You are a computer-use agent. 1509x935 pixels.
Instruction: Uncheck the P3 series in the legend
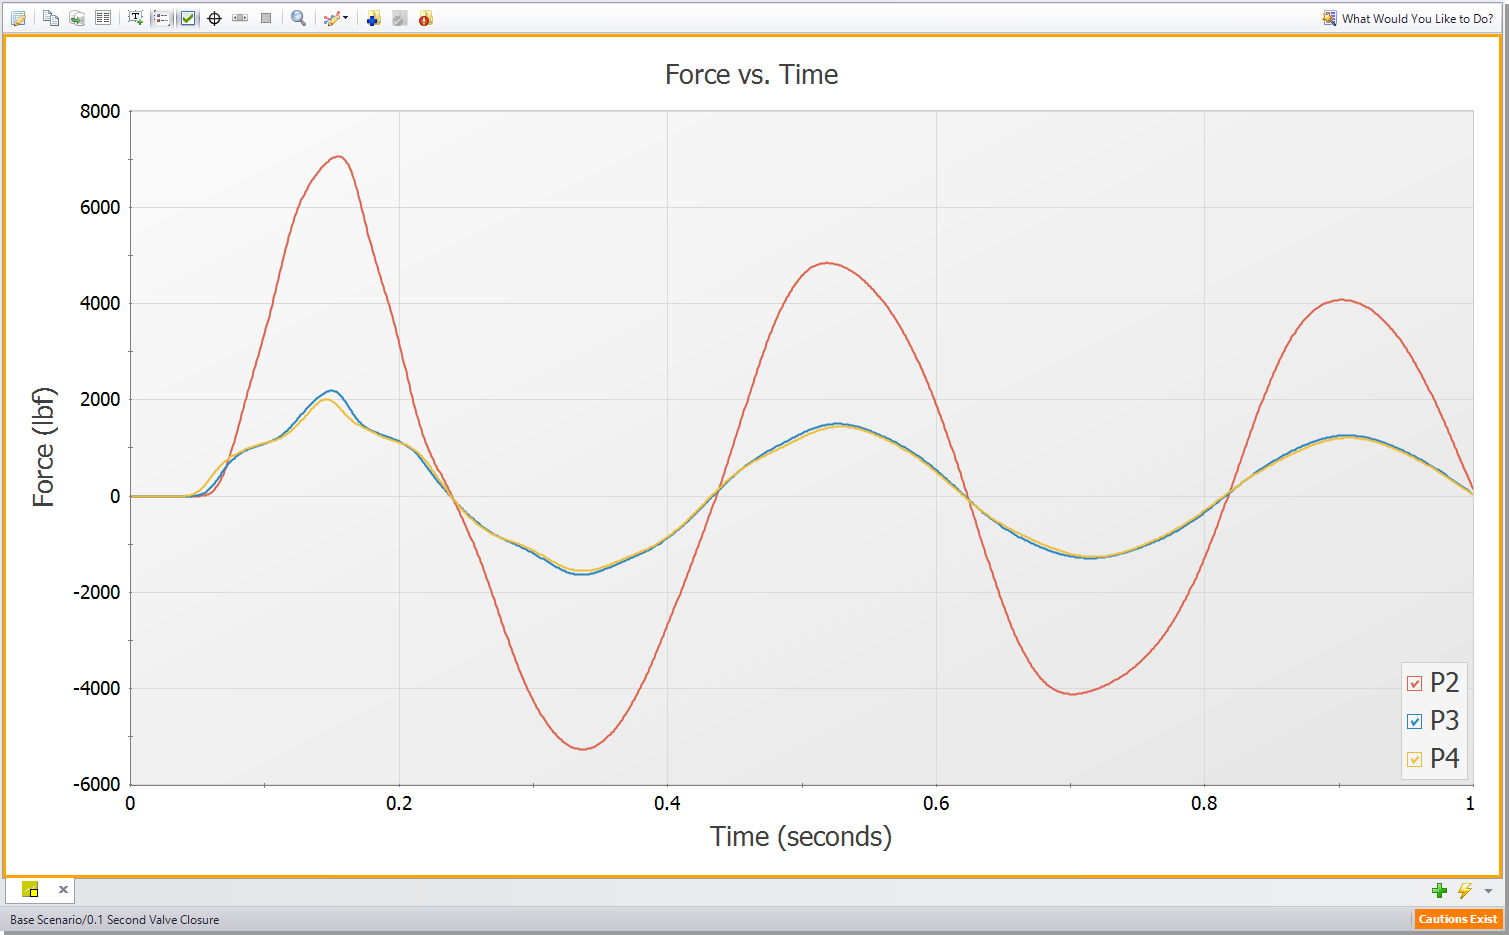click(1413, 721)
